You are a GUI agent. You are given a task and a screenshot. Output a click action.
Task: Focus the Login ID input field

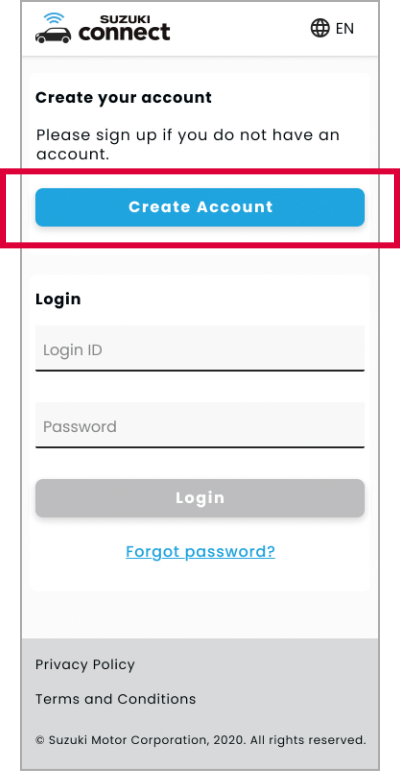pos(200,348)
